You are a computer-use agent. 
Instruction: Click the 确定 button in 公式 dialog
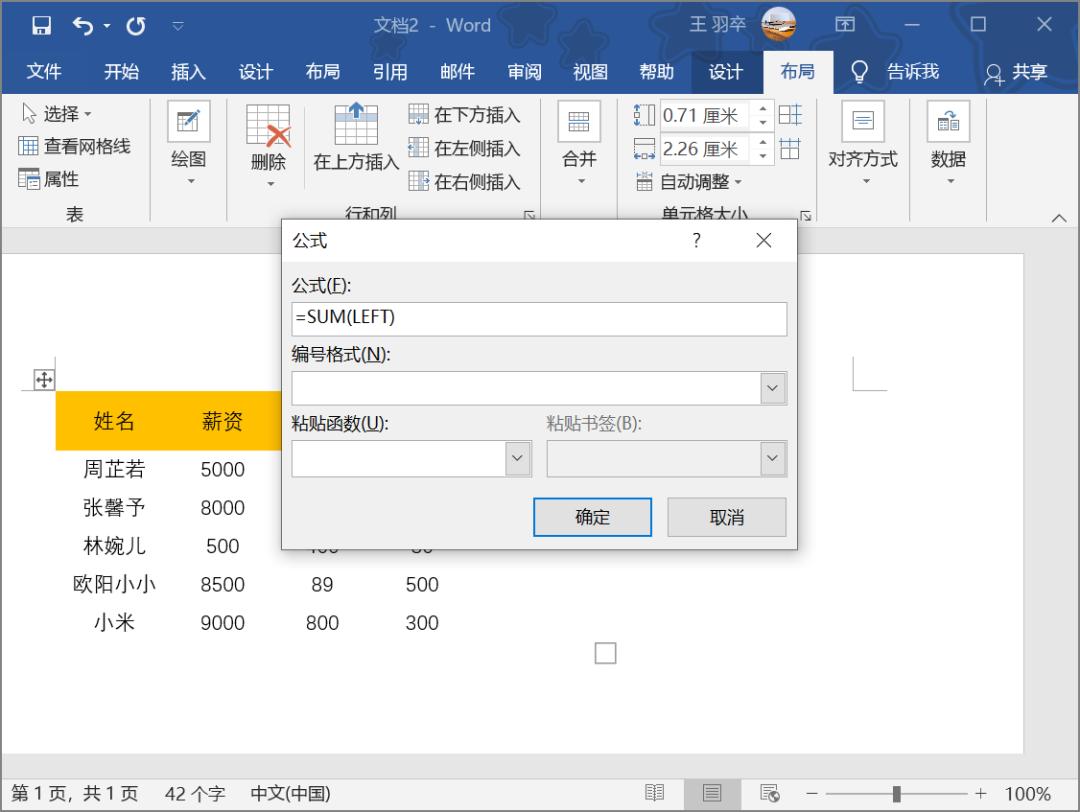pyautogui.click(x=592, y=517)
